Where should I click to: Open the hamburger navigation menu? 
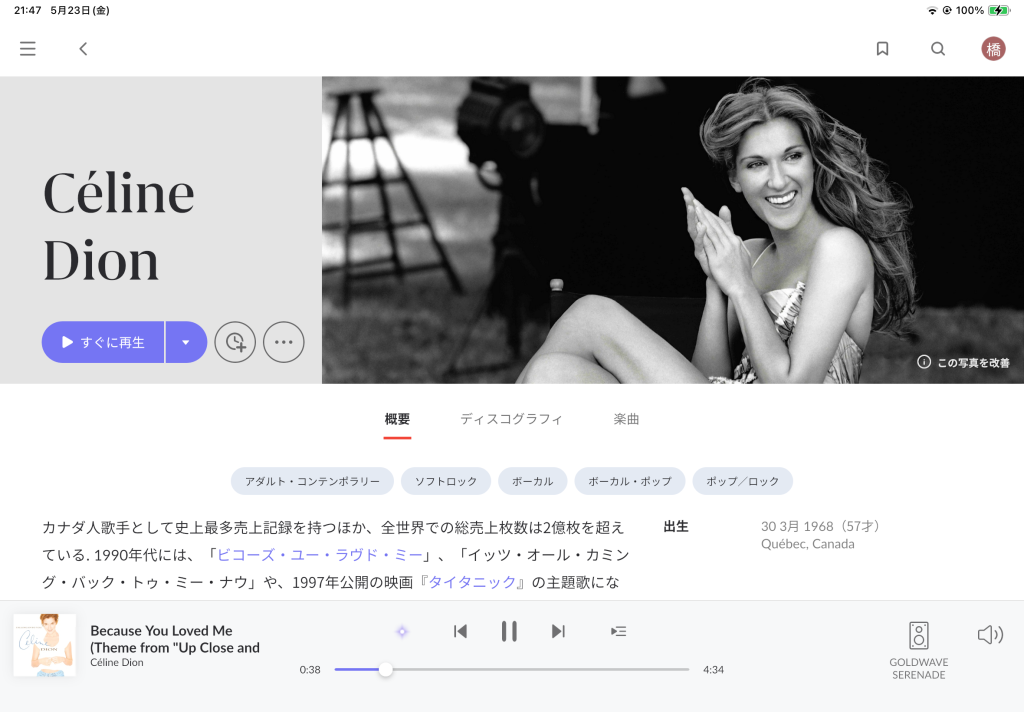click(27, 49)
